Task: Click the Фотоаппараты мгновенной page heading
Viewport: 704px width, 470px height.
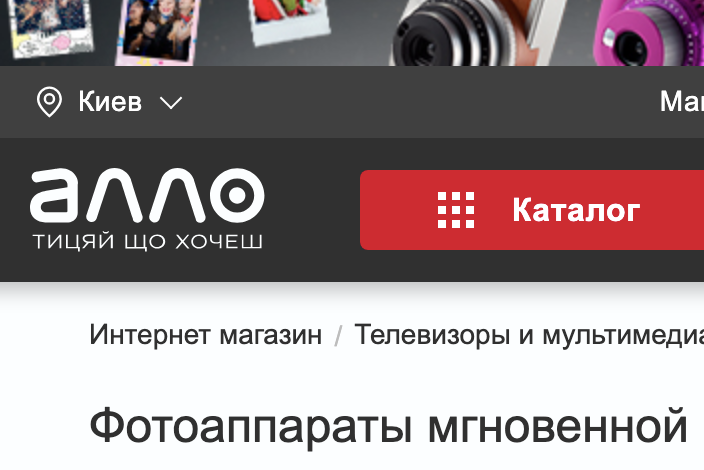Action: pyautogui.click(x=388, y=426)
